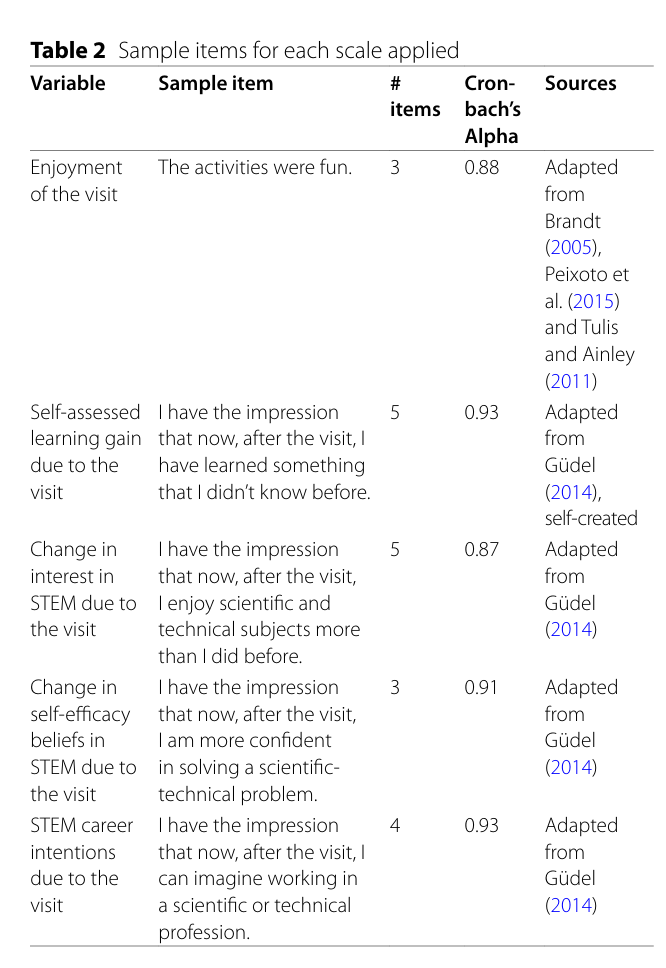Open Güdel 2014 link in learning gain row

point(571,493)
